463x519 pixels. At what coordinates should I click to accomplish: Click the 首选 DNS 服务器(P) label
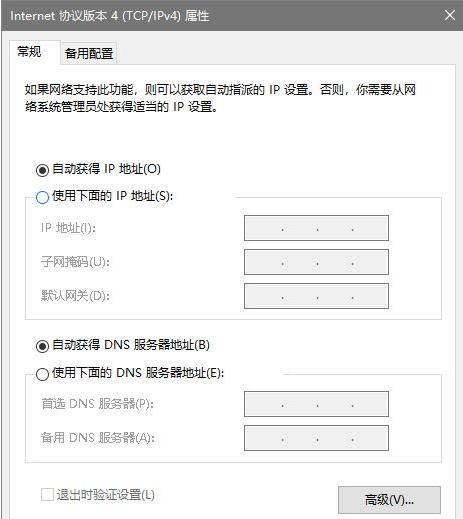pyautogui.click(x=97, y=404)
